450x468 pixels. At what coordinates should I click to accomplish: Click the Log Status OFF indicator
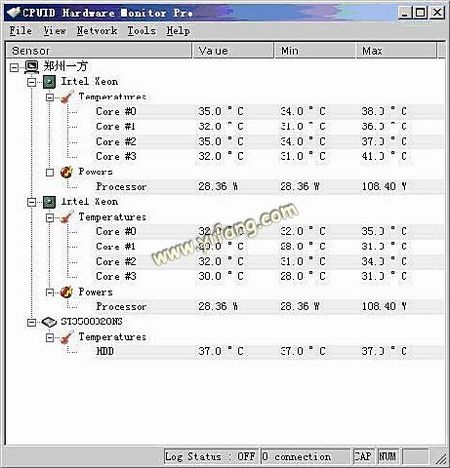pyautogui.click(x=211, y=456)
